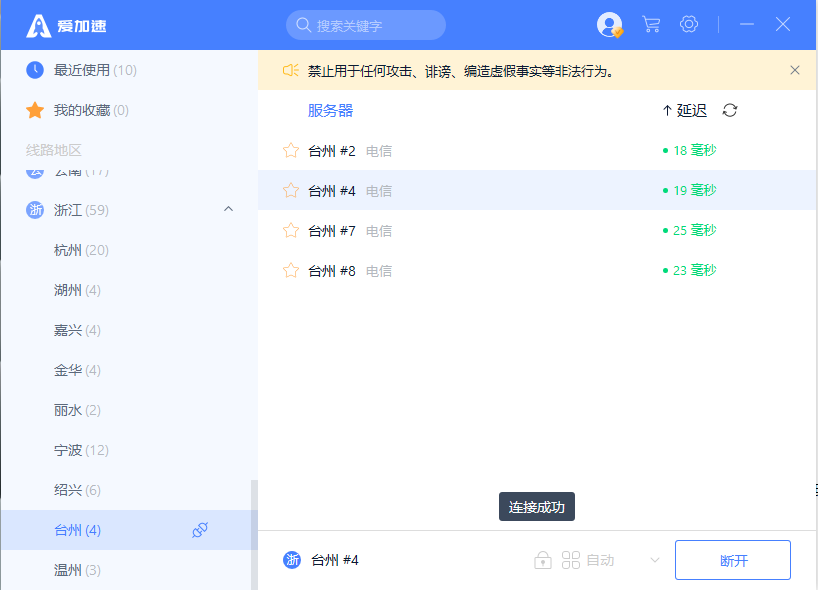The image size is (818, 590).
Task: Open the 自动 mode dropdown arrow
Action: point(655,560)
